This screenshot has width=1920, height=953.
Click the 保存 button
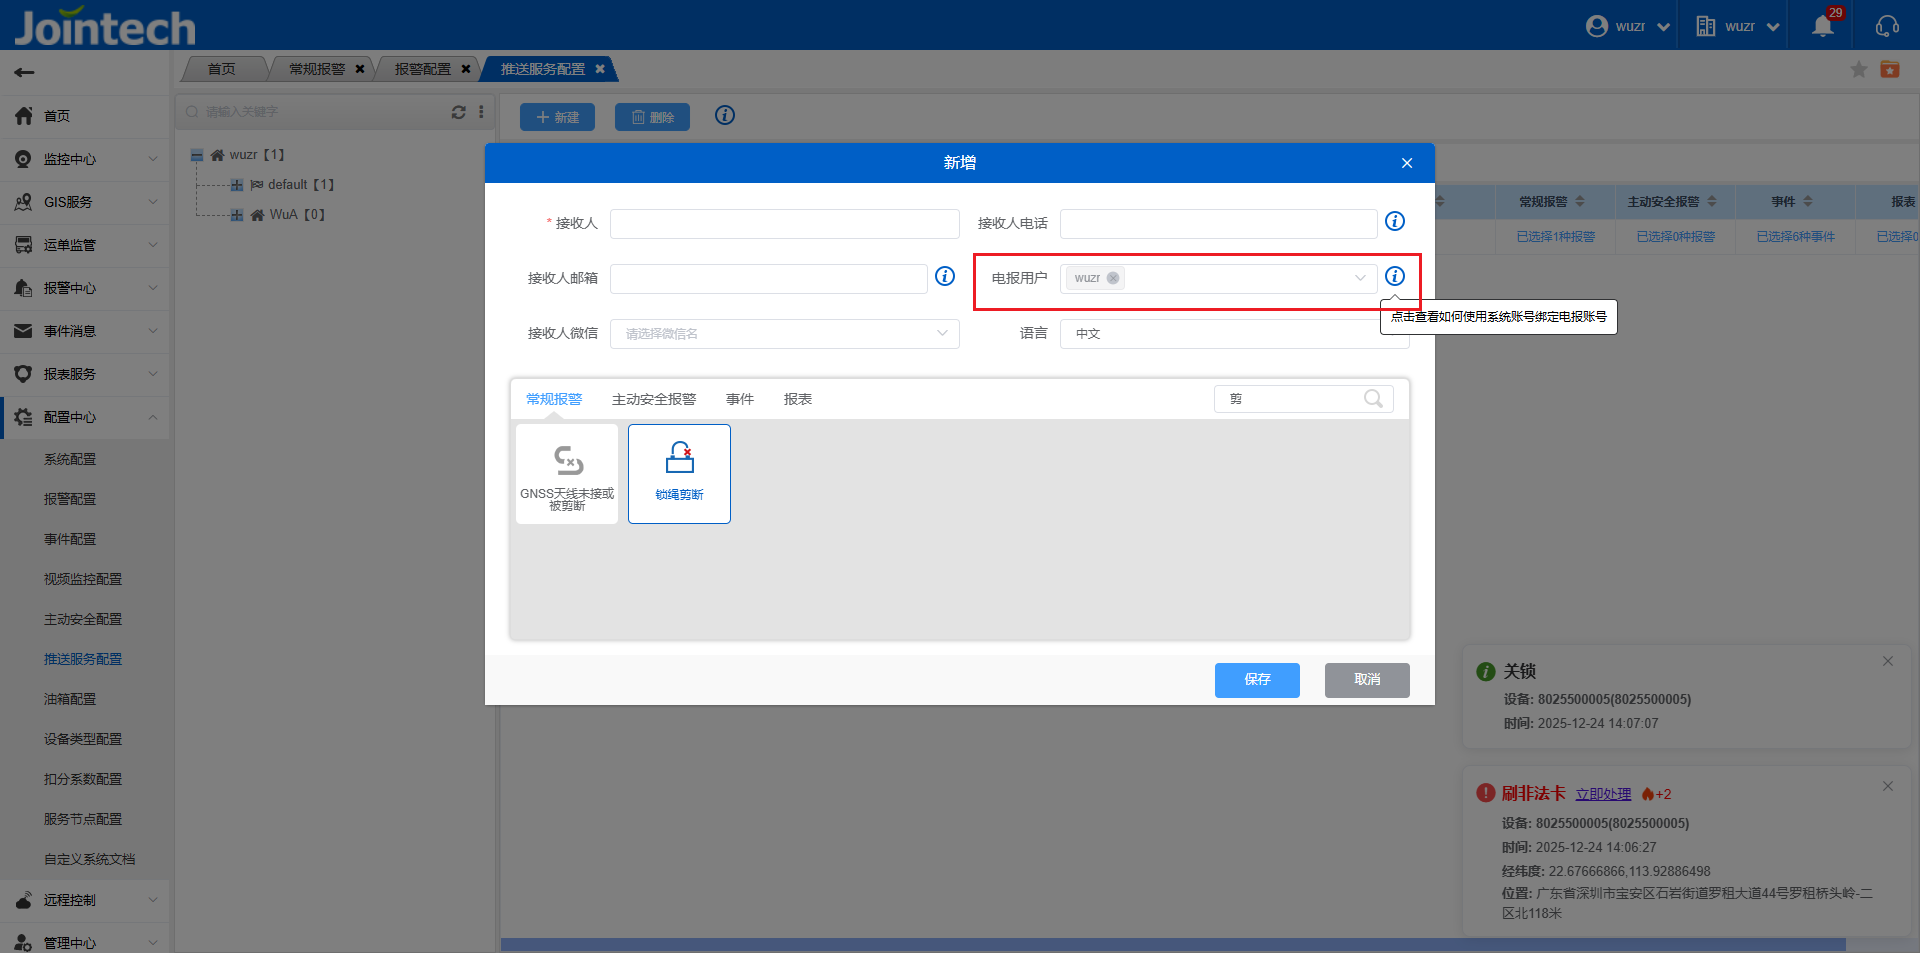click(1257, 680)
